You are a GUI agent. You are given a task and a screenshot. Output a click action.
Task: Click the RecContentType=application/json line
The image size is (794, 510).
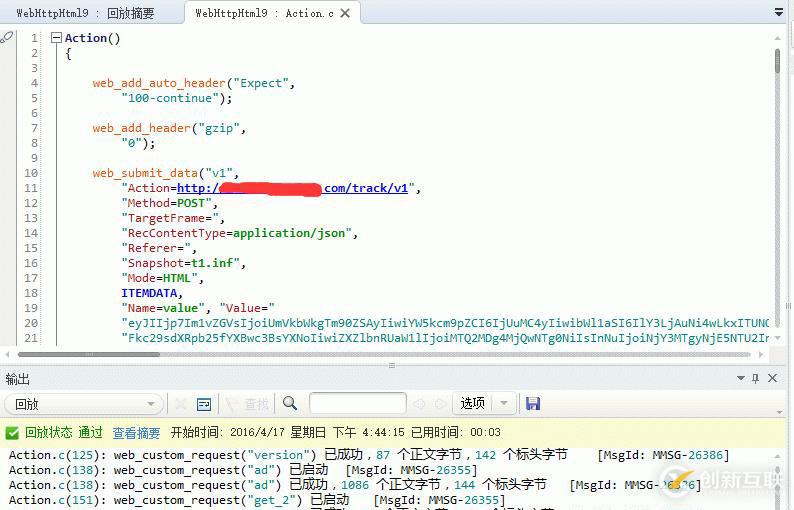240,233
